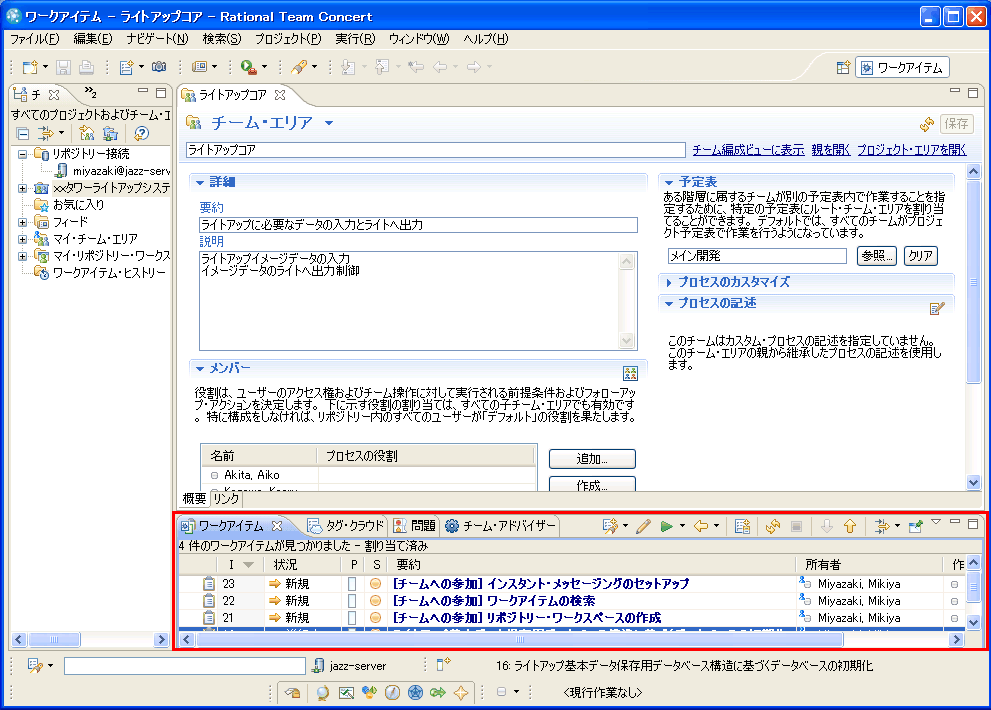This screenshot has width=991, height=710.
Task: Click the プロジェクト・エリアを開く link
Action: point(911,150)
